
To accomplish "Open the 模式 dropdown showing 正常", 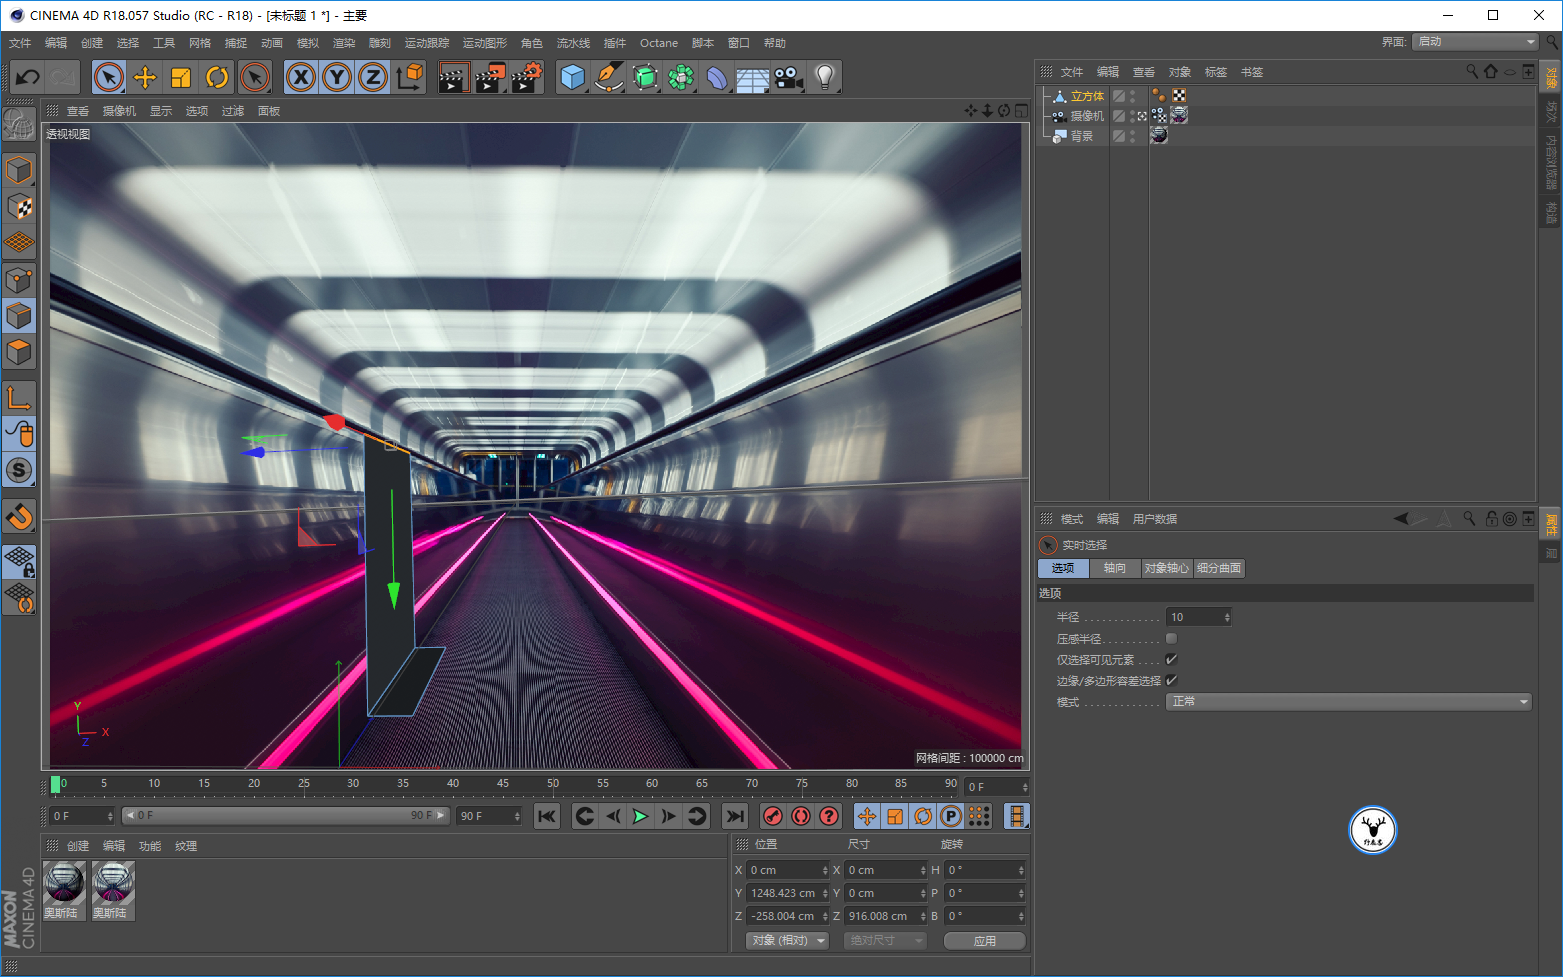I will 1348,702.
